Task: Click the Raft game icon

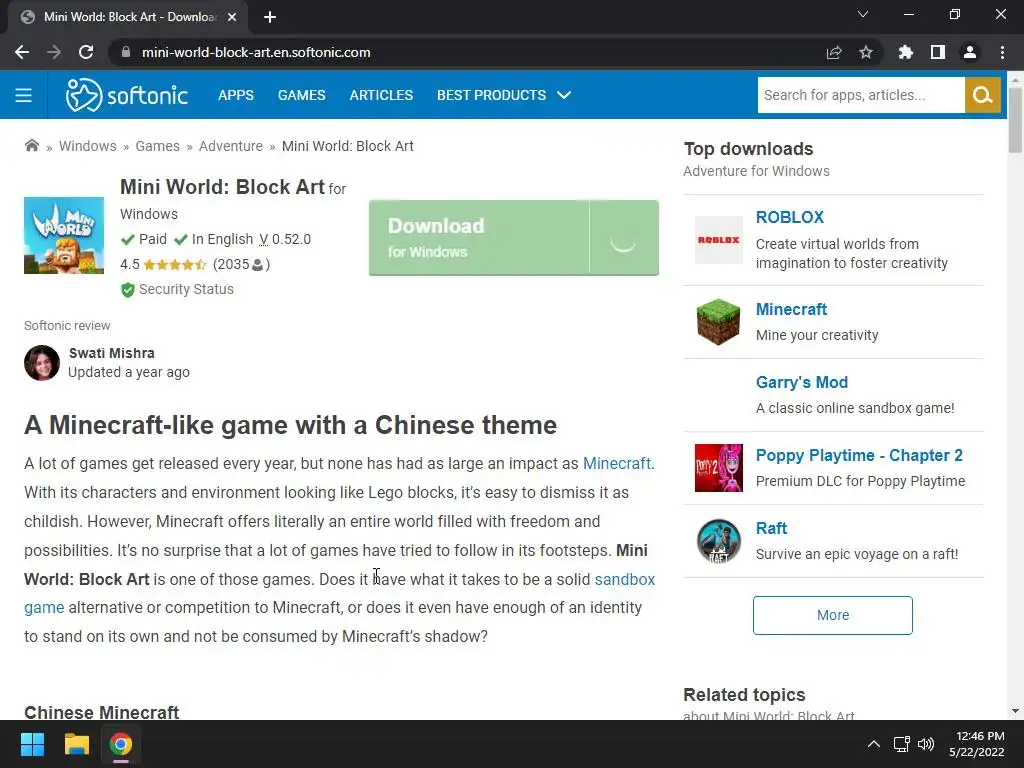Action: click(x=718, y=541)
